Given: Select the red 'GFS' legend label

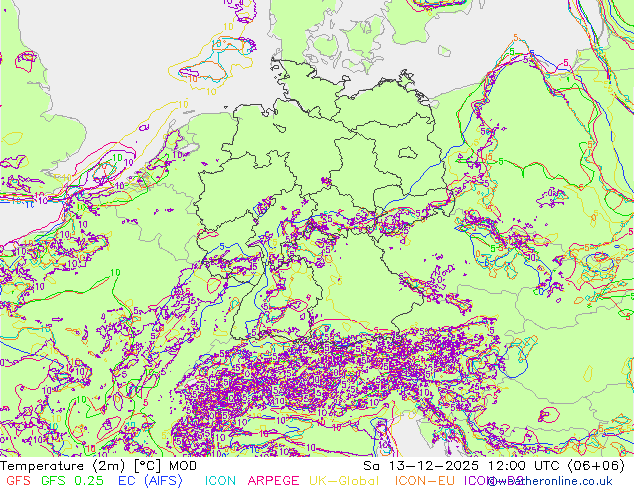Looking at the screenshot, I should (18, 481).
